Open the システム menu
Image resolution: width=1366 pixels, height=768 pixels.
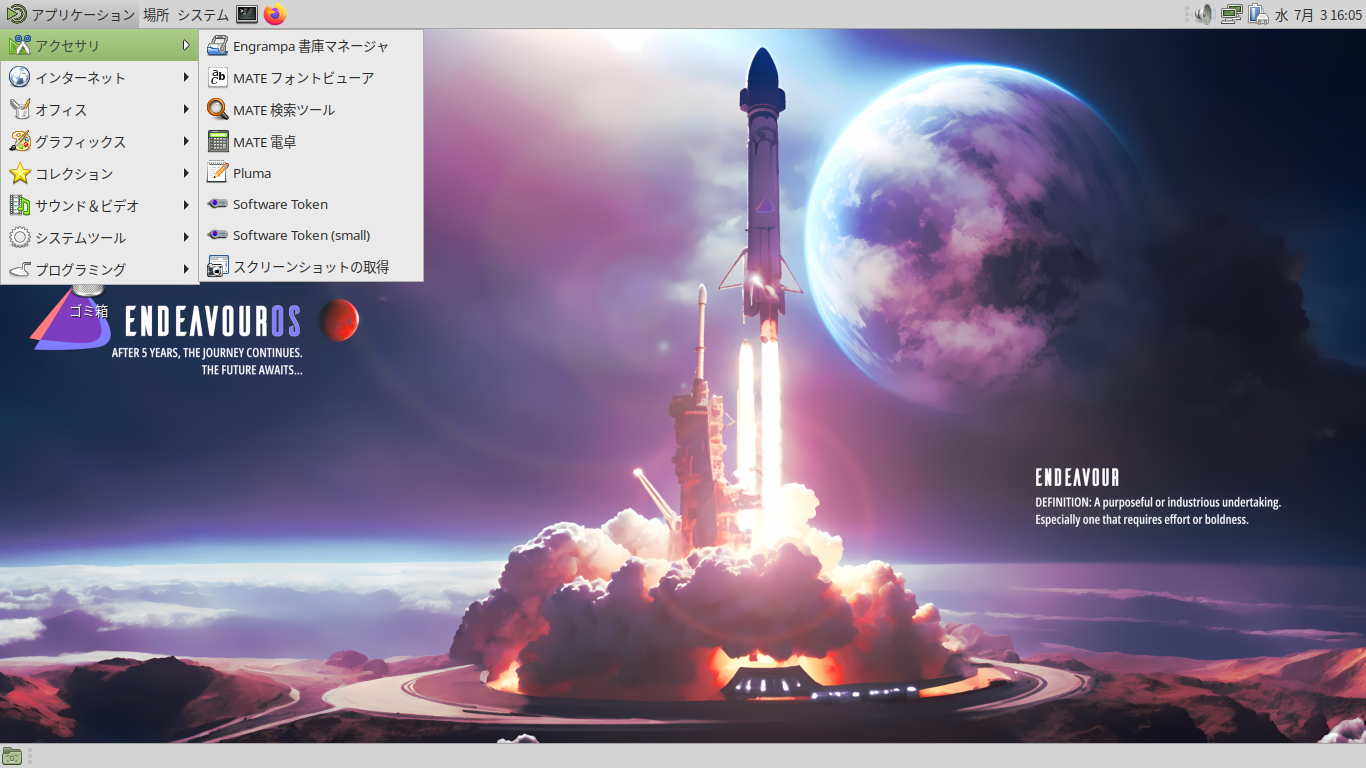[203, 15]
